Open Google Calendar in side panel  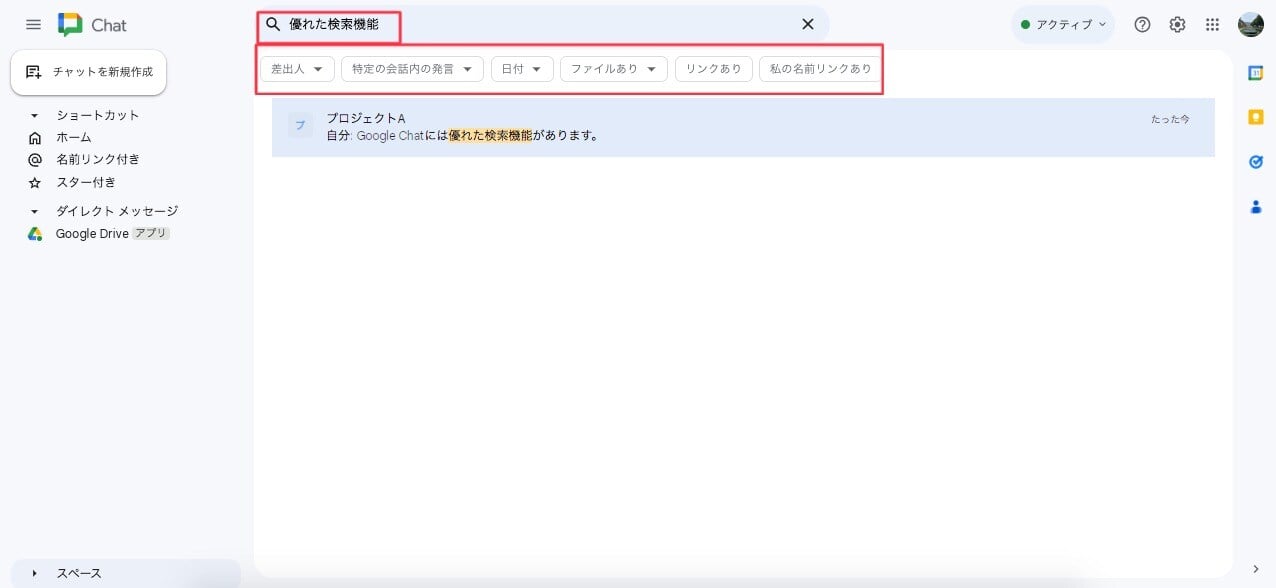[x=1256, y=73]
